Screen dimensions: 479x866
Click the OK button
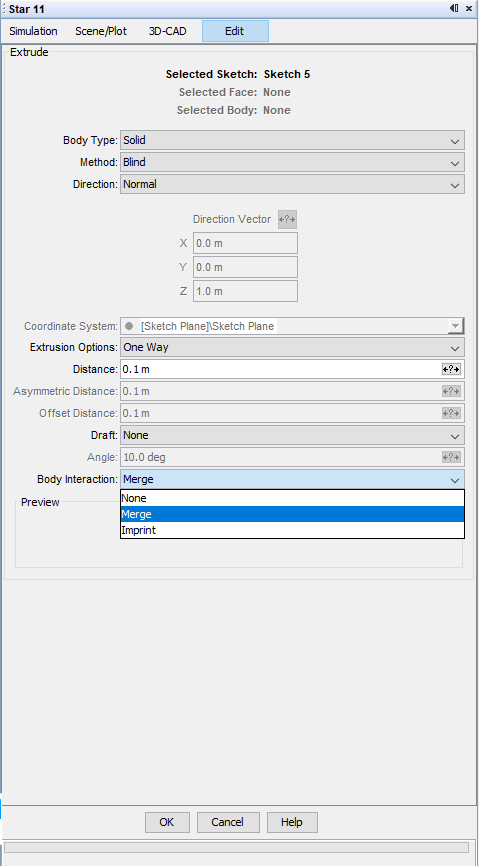click(167, 822)
